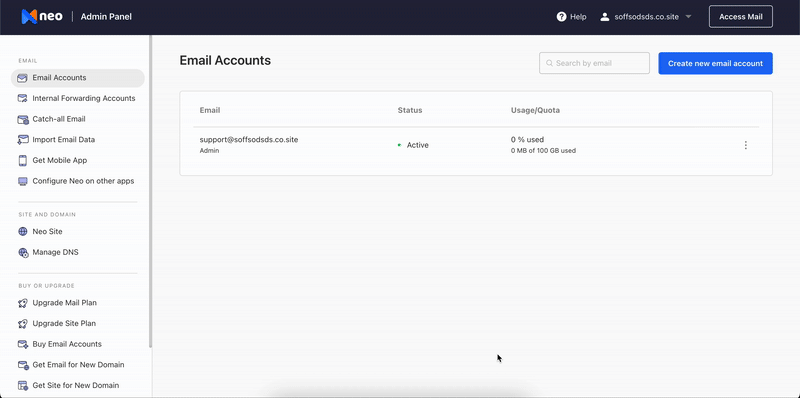Choose the Upgrade Site Plan label

pos(64,324)
